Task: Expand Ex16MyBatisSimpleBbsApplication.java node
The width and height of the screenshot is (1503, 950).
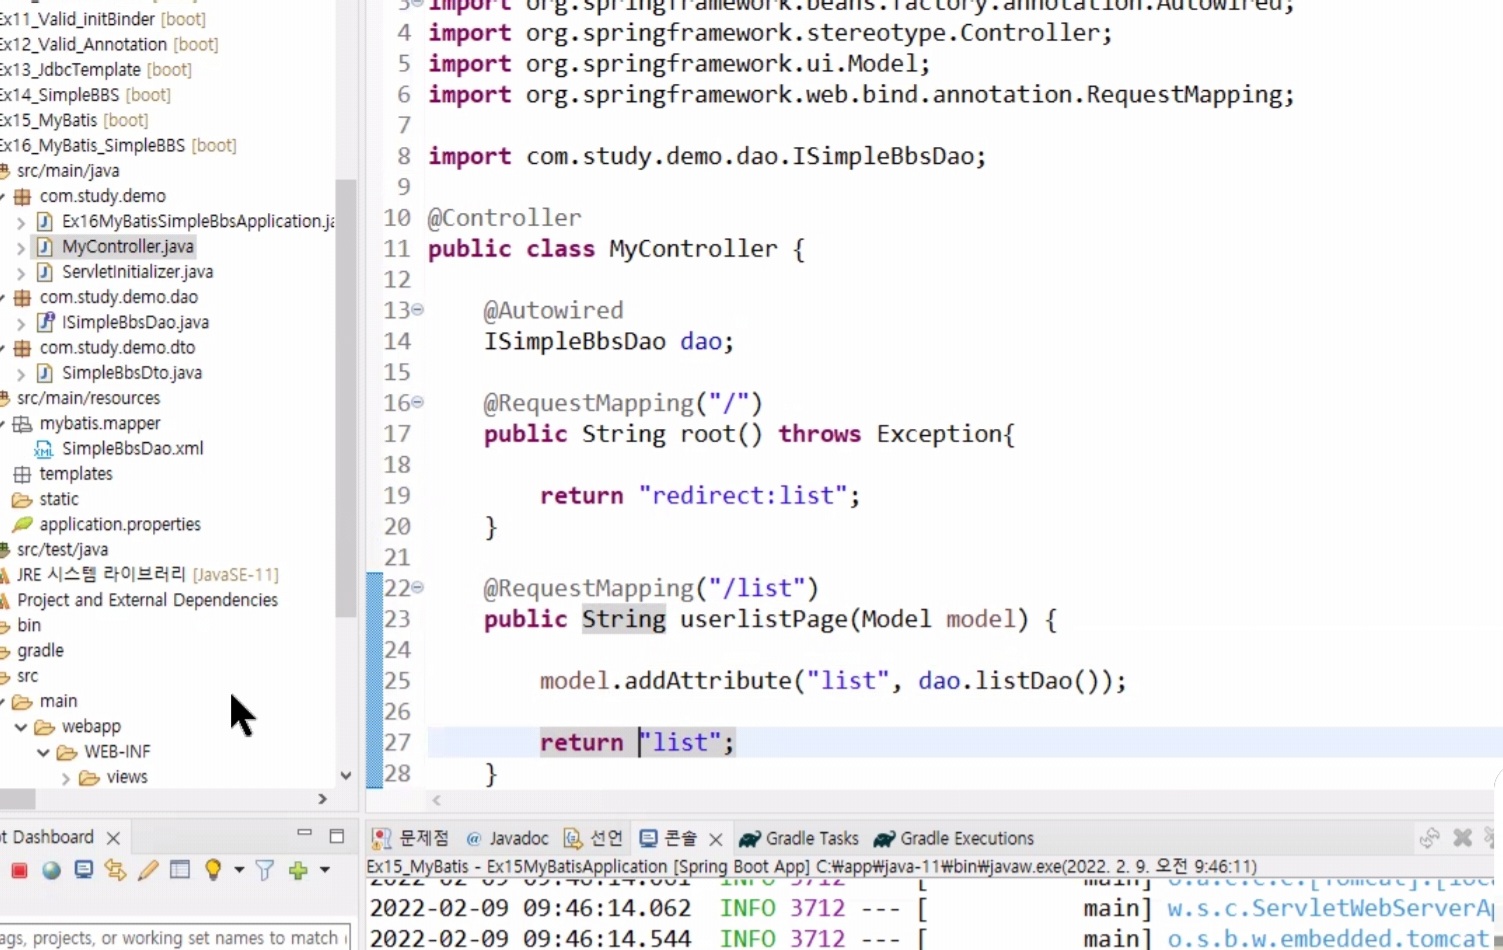Action: pyautogui.click(x=21, y=222)
